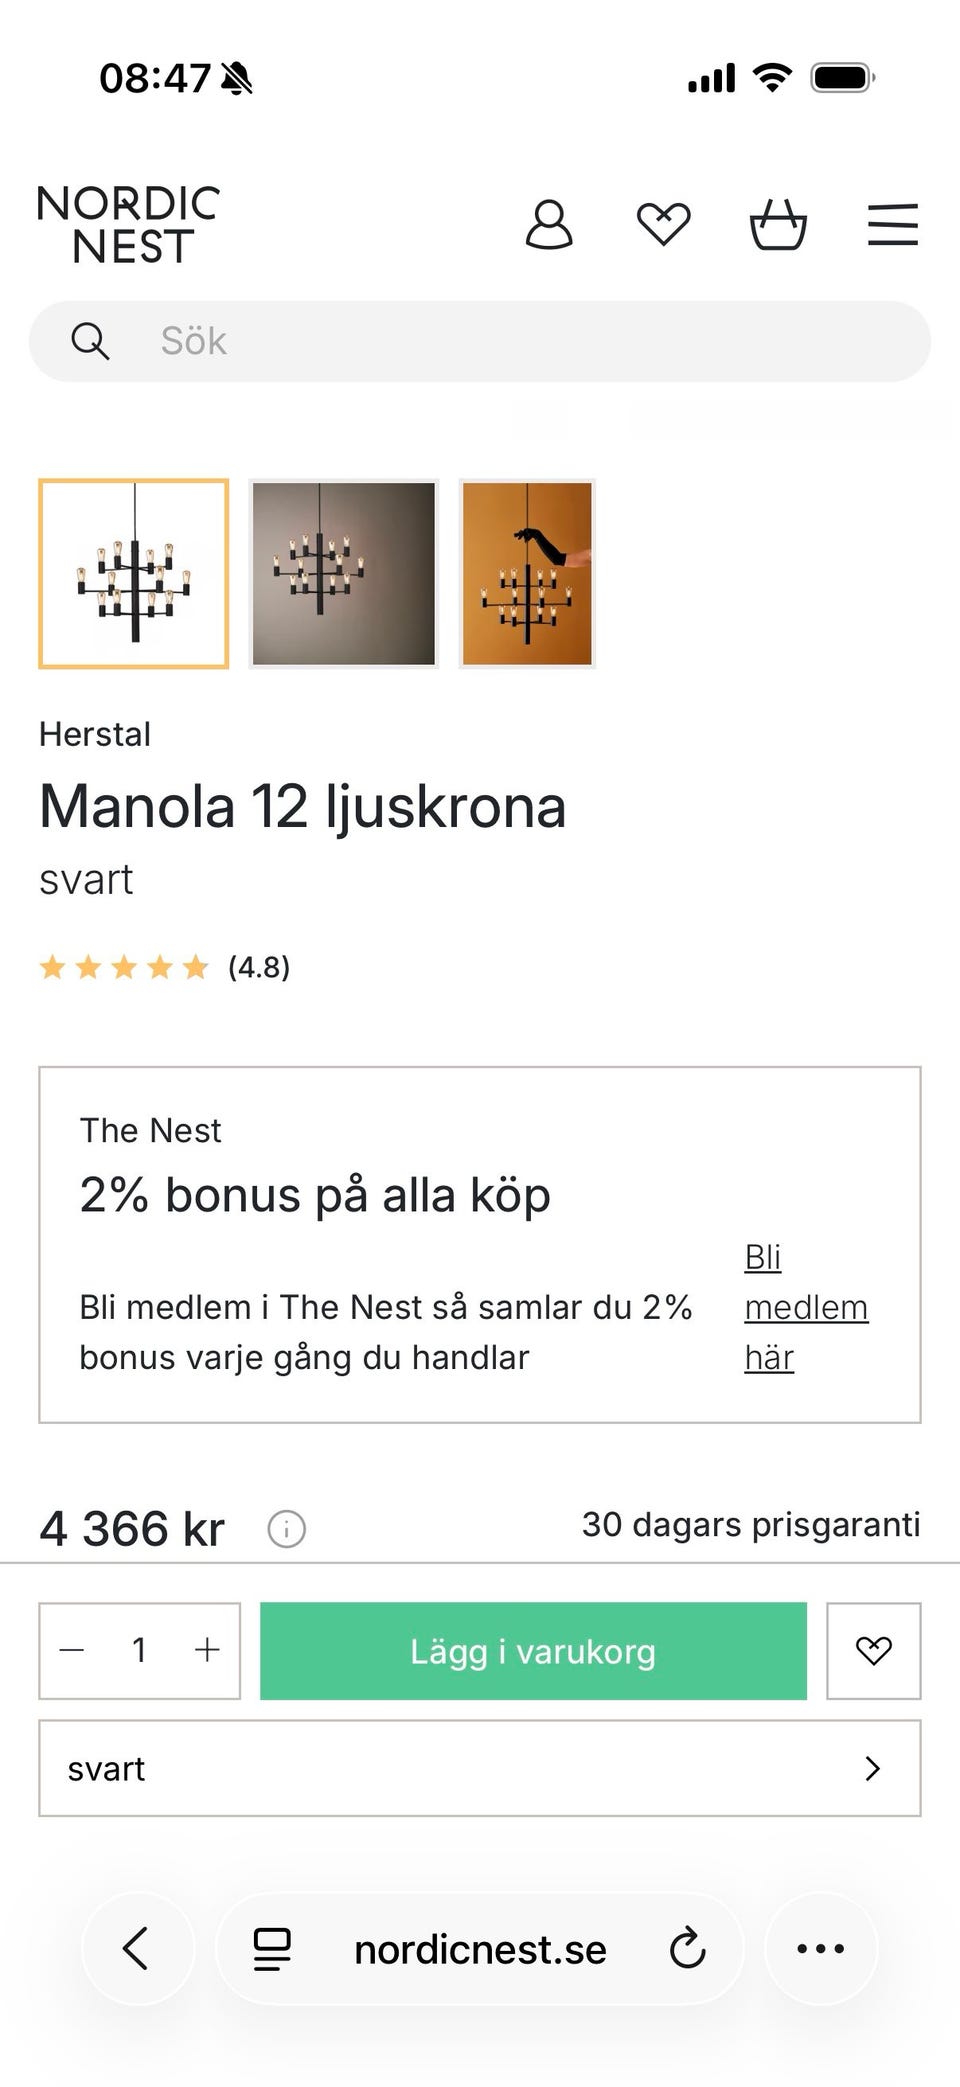Expand the svart color selector
The image size is (960, 2087).
click(479, 1768)
